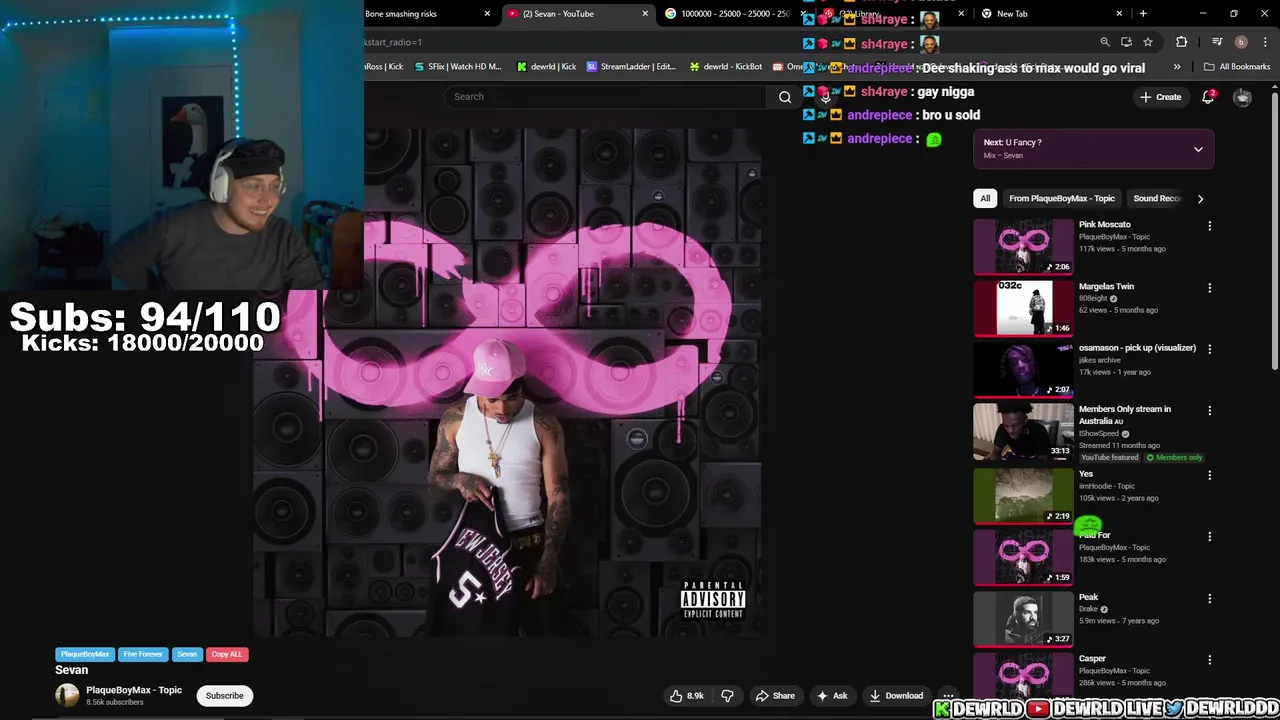Click the Share button
1280x720 pixels.
pyautogui.click(x=775, y=696)
